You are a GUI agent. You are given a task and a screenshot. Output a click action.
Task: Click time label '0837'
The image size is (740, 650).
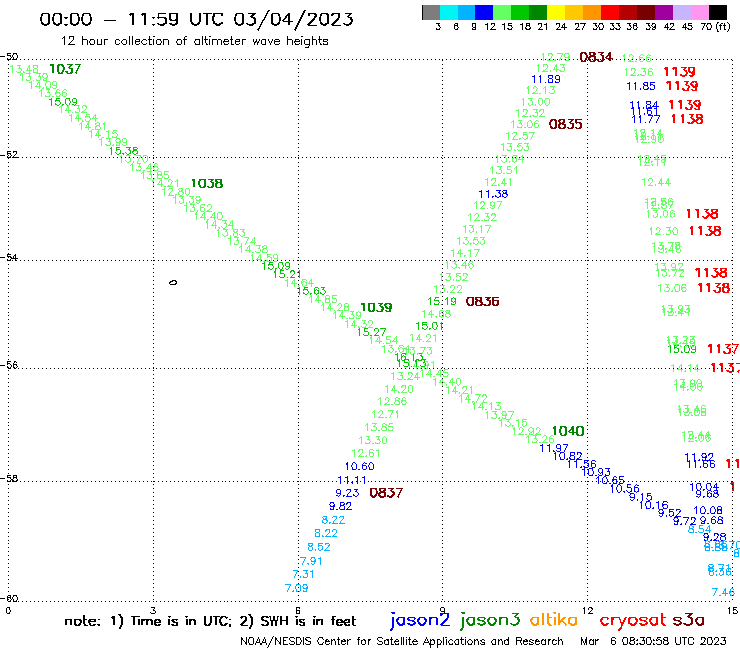[x=386, y=493]
